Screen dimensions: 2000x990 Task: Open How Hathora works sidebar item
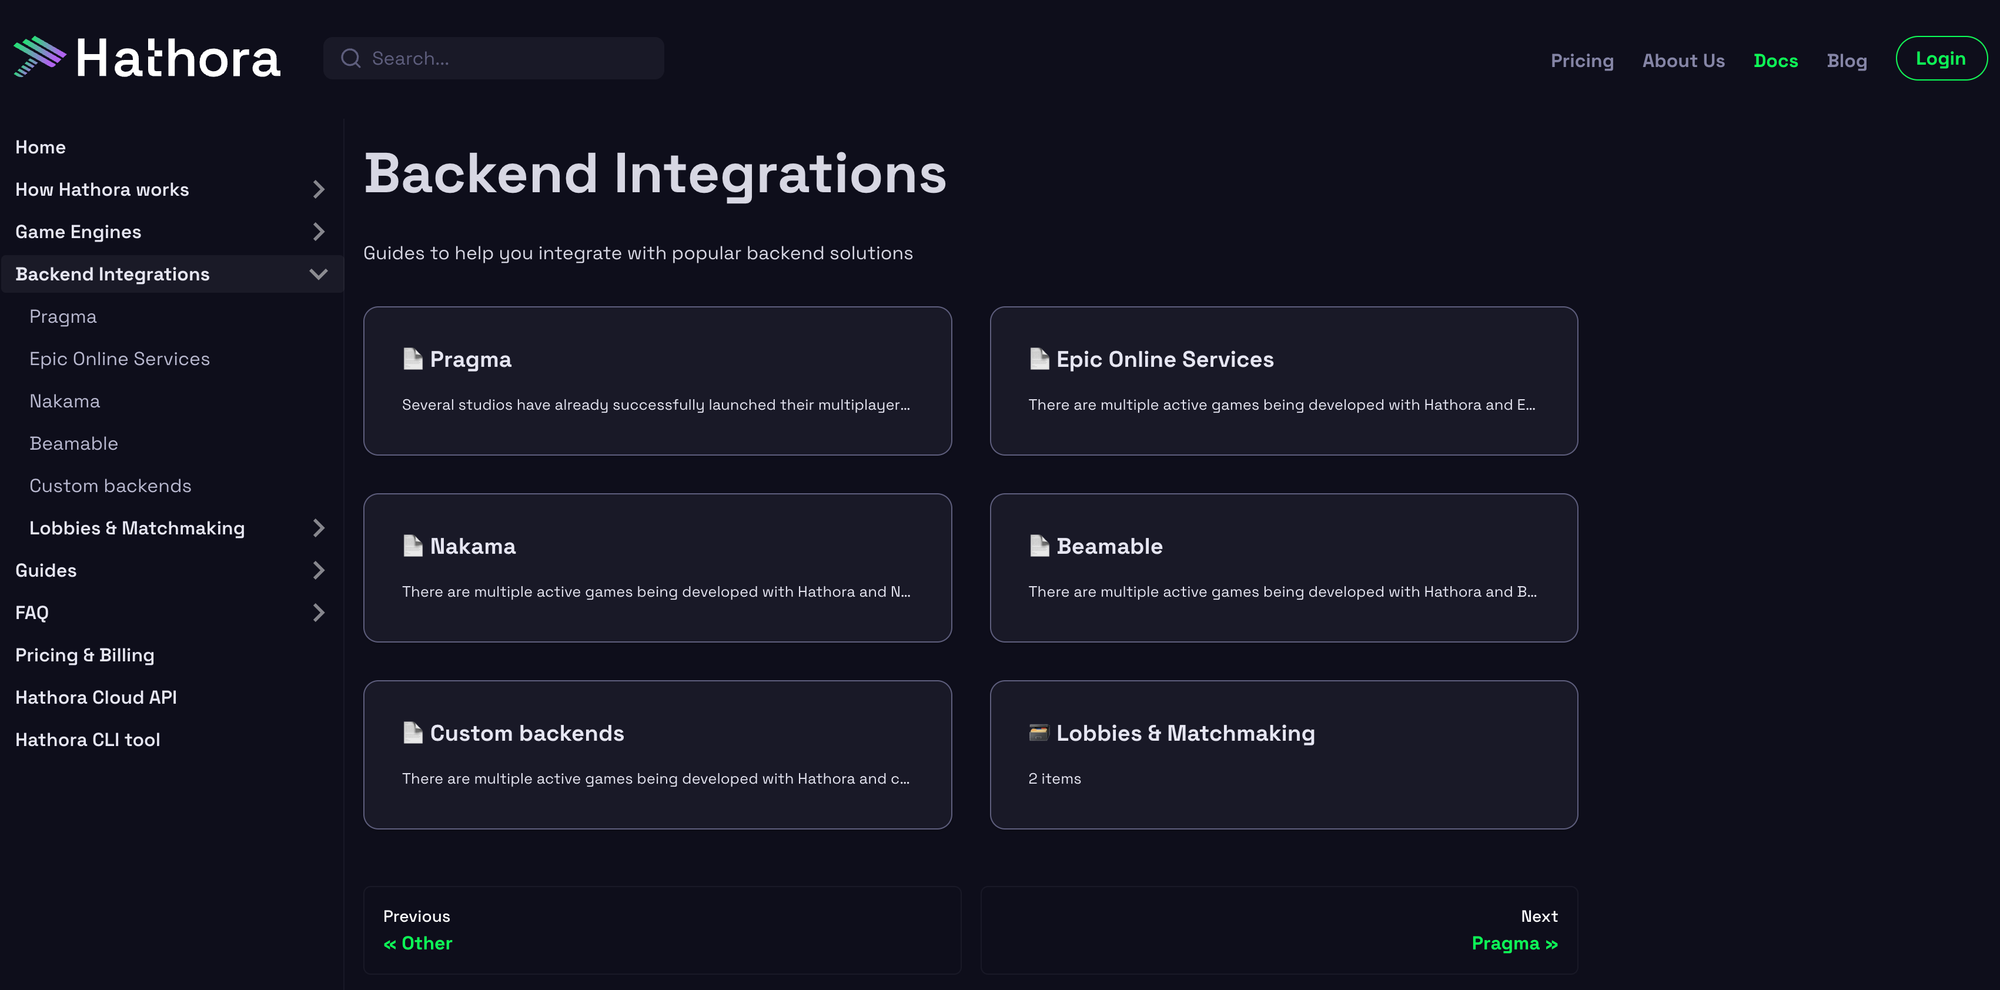tap(102, 189)
